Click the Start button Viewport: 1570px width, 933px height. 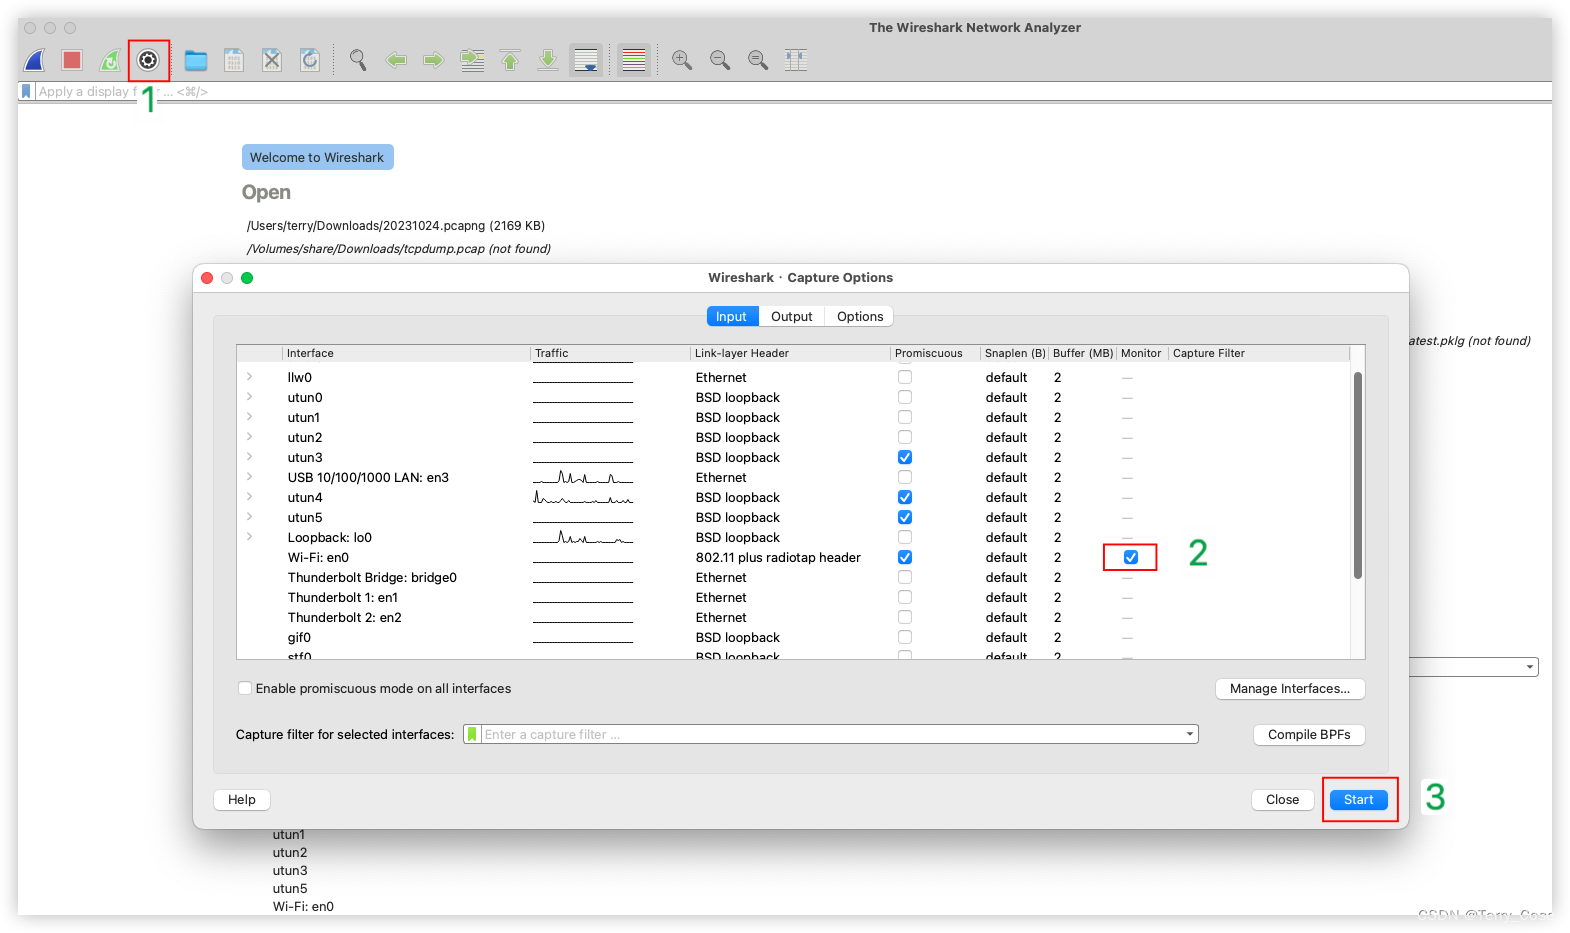coord(1359,799)
